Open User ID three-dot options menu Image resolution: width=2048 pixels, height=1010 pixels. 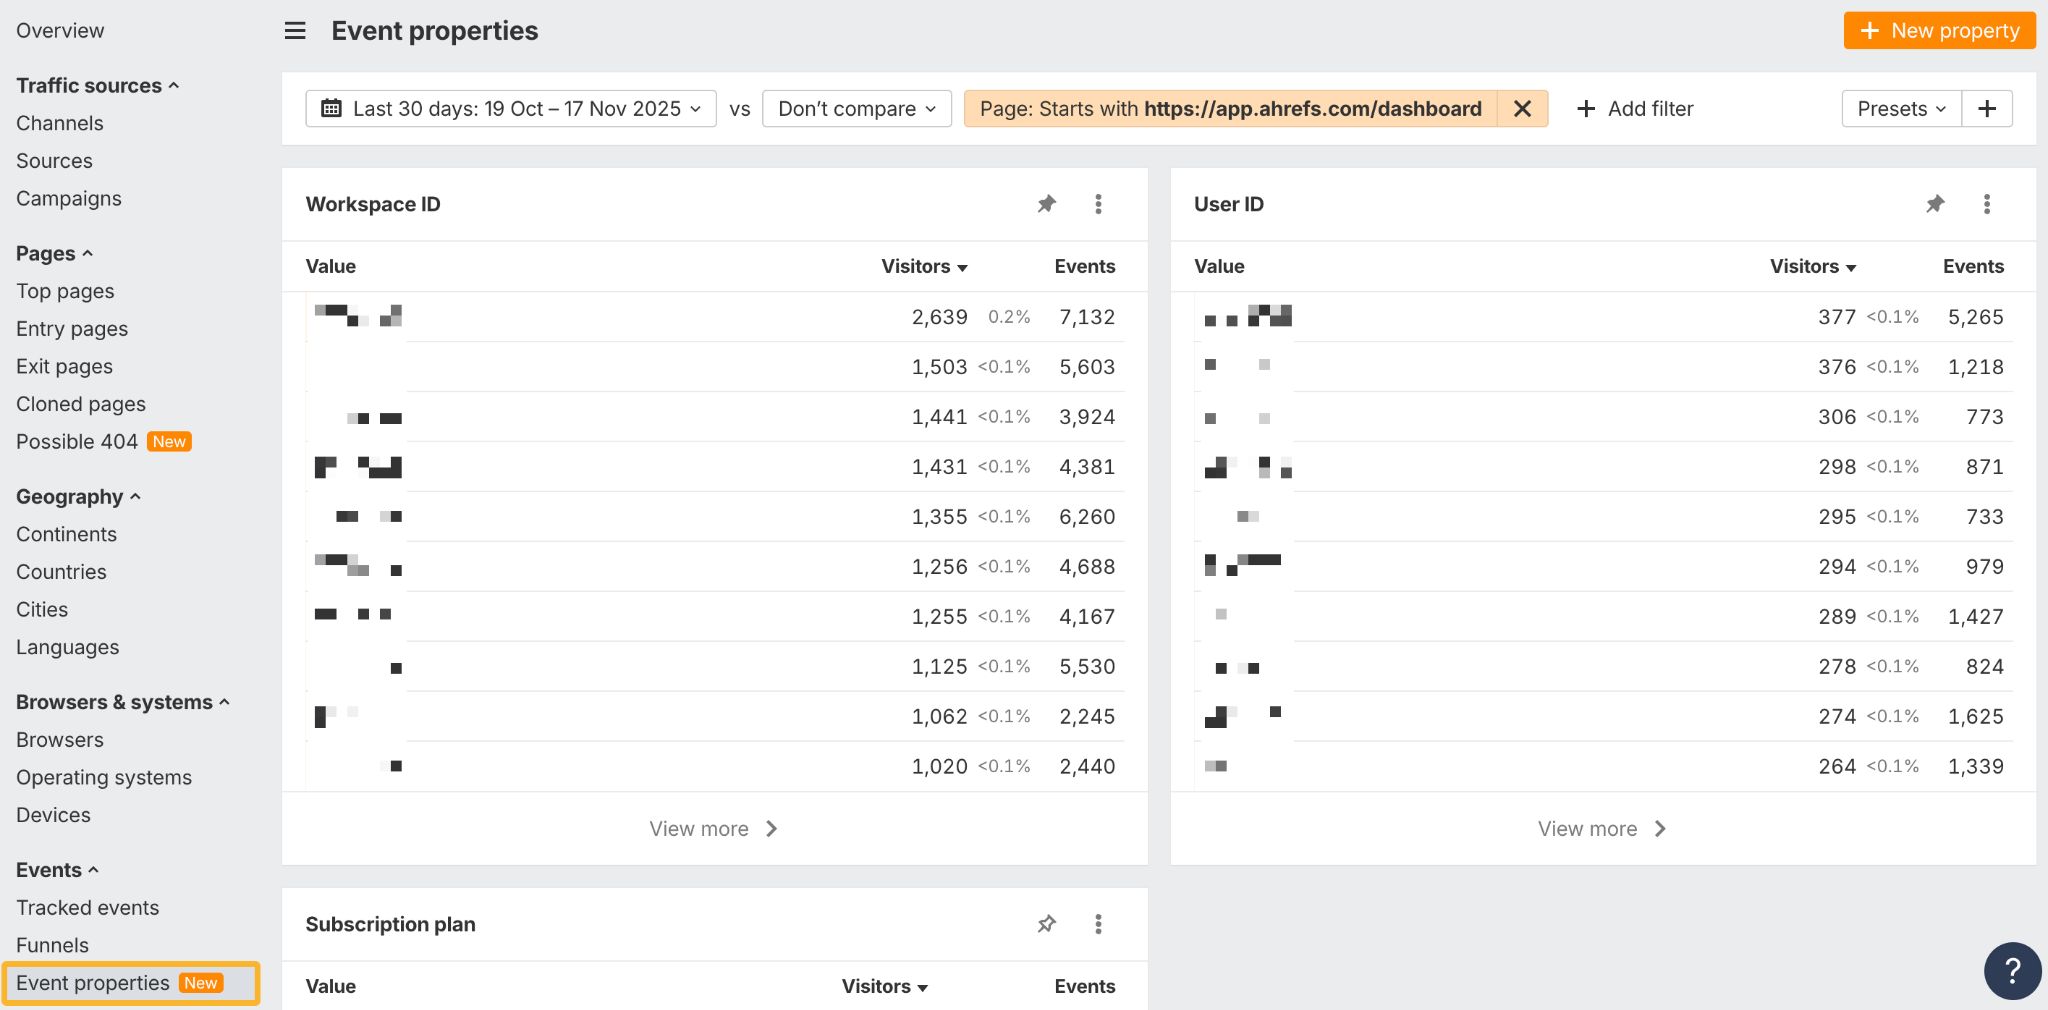click(1986, 204)
